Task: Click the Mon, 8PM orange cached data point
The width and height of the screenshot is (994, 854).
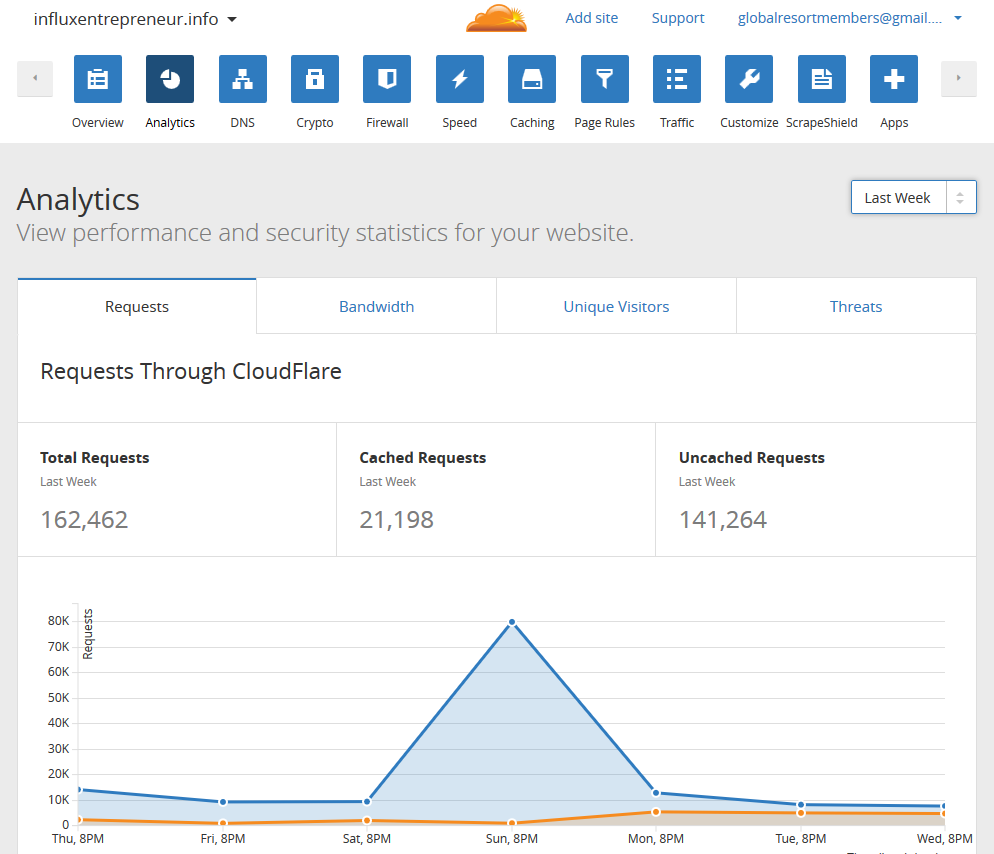Action: click(x=656, y=812)
